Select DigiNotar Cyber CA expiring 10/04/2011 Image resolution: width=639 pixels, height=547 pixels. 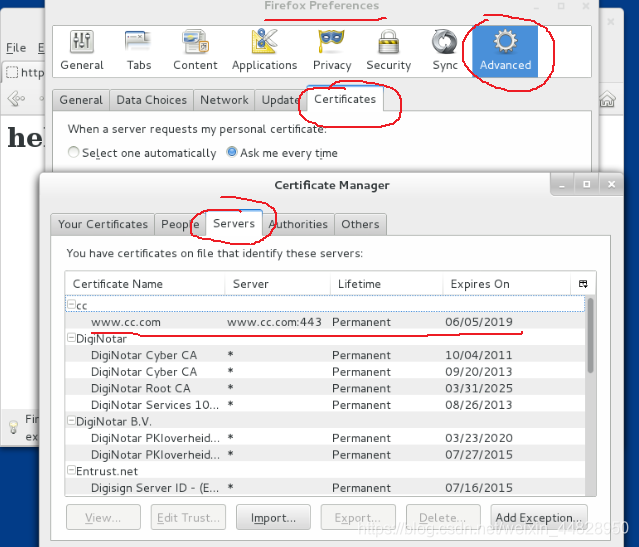(325, 355)
